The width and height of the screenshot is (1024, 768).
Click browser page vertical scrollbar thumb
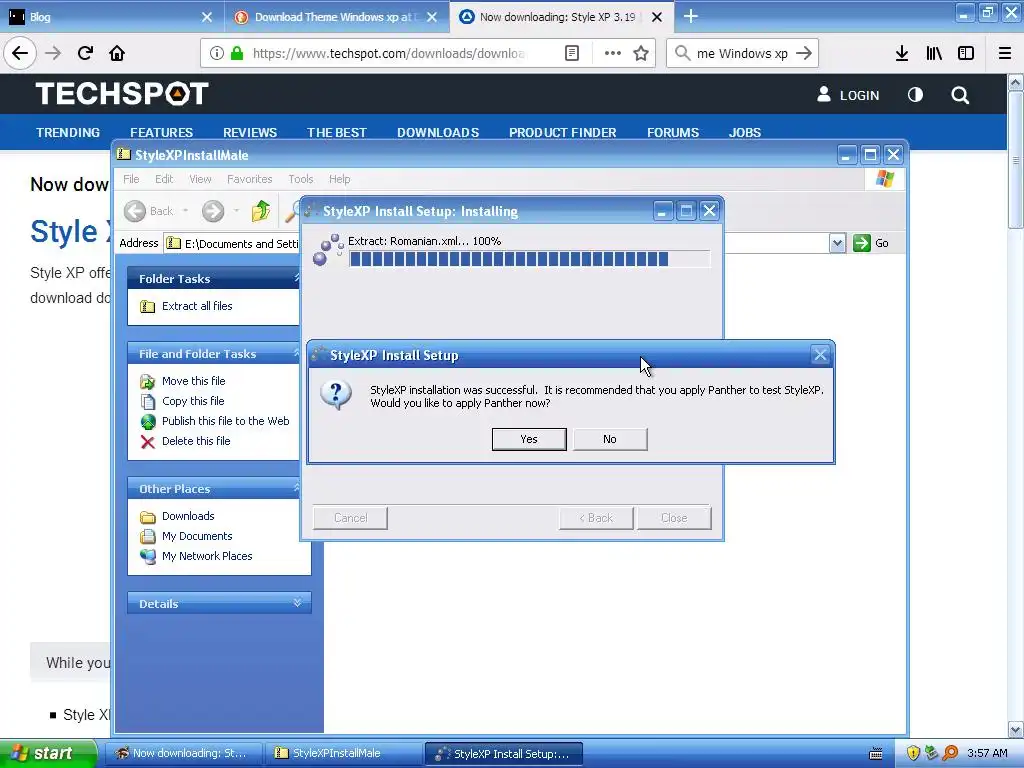pos(1016,161)
